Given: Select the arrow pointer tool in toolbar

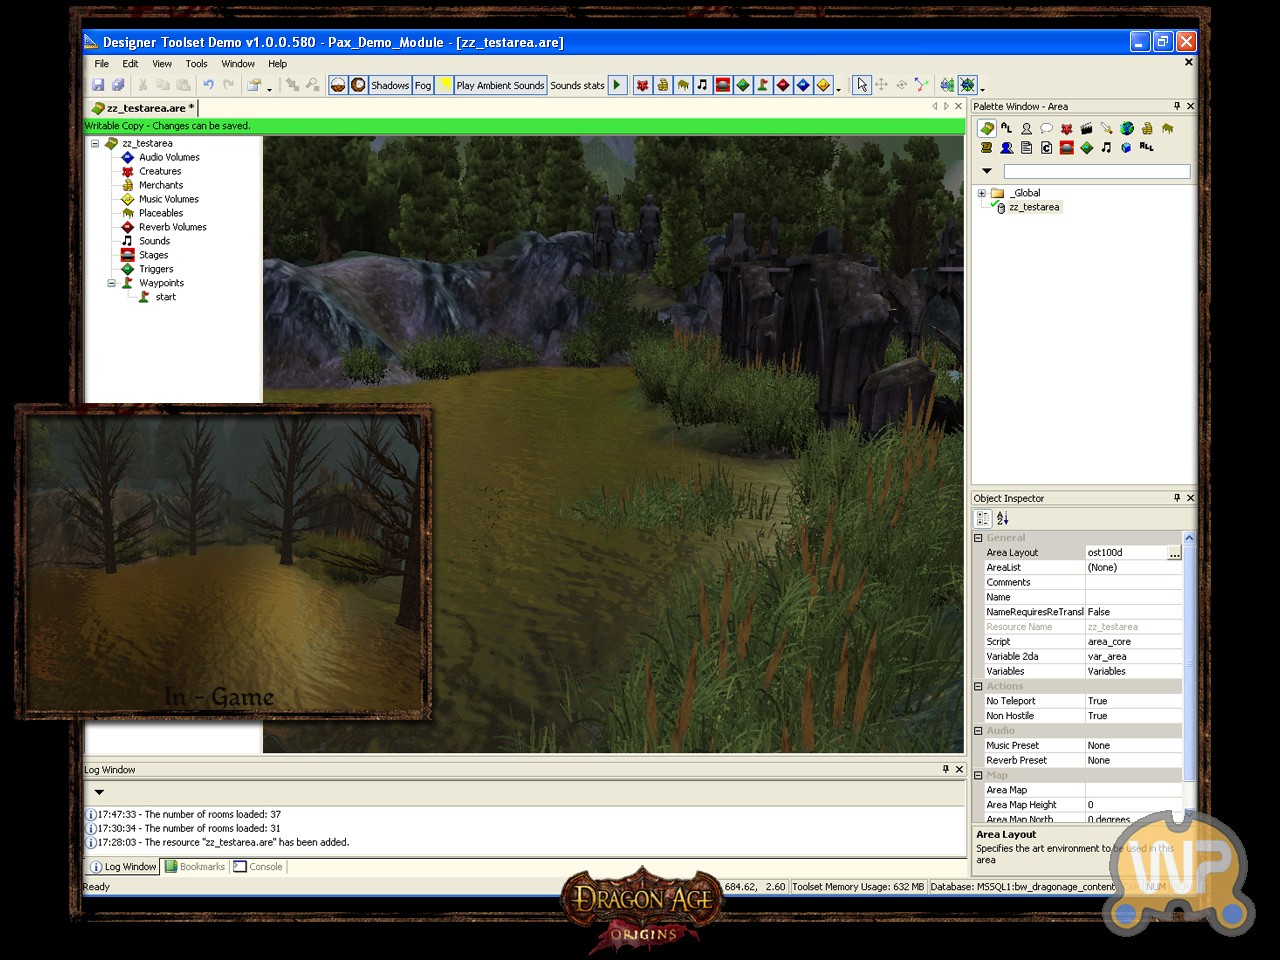Looking at the screenshot, I should pos(862,85).
